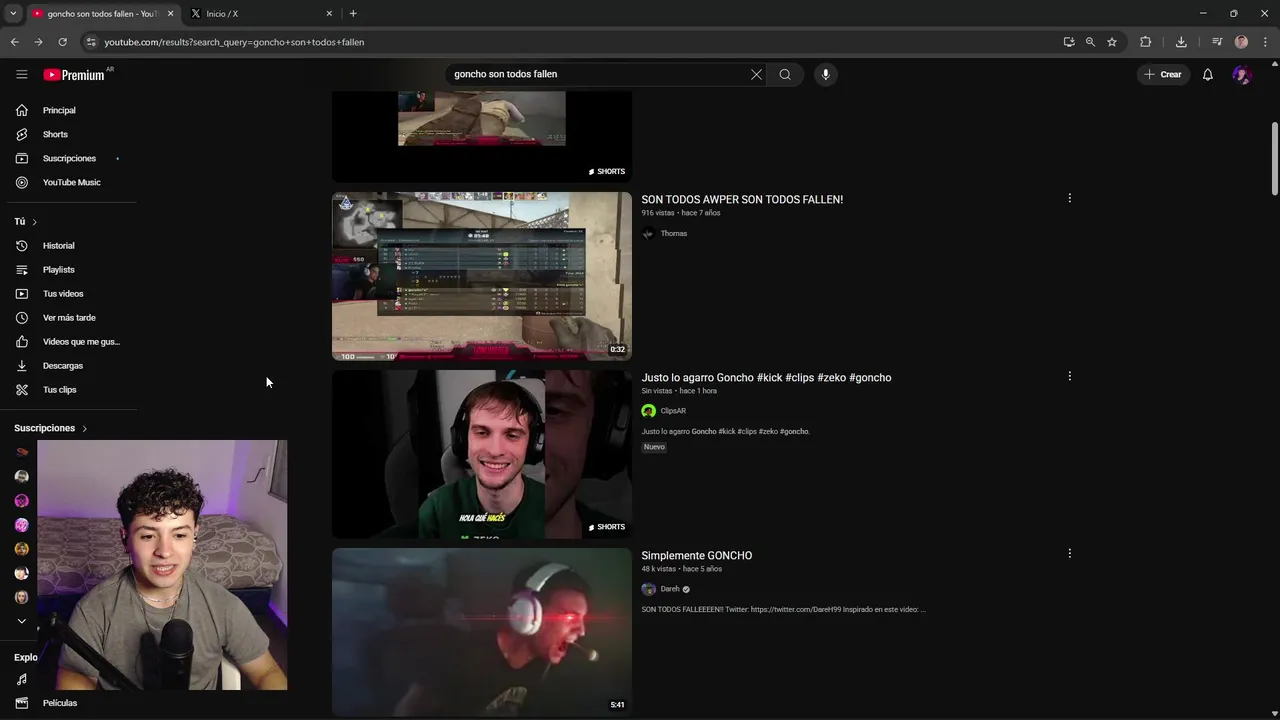Expand the Tú section chevron
This screenshot has width=1280, height=720.
coord(34,222)
